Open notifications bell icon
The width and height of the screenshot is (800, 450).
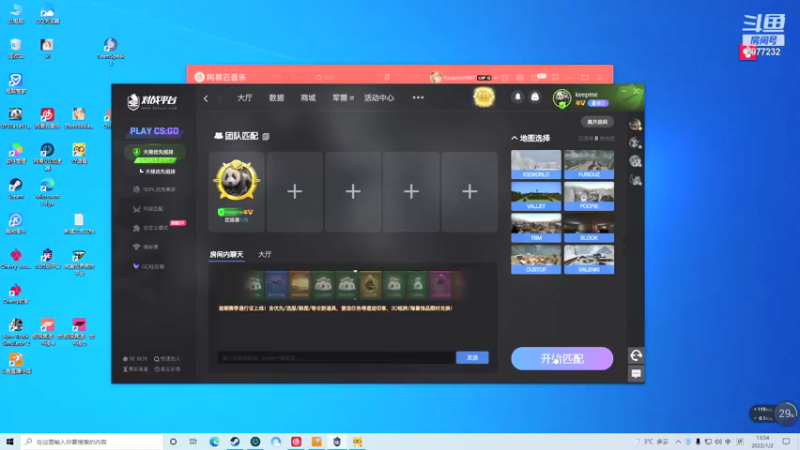tap(517, 97)
